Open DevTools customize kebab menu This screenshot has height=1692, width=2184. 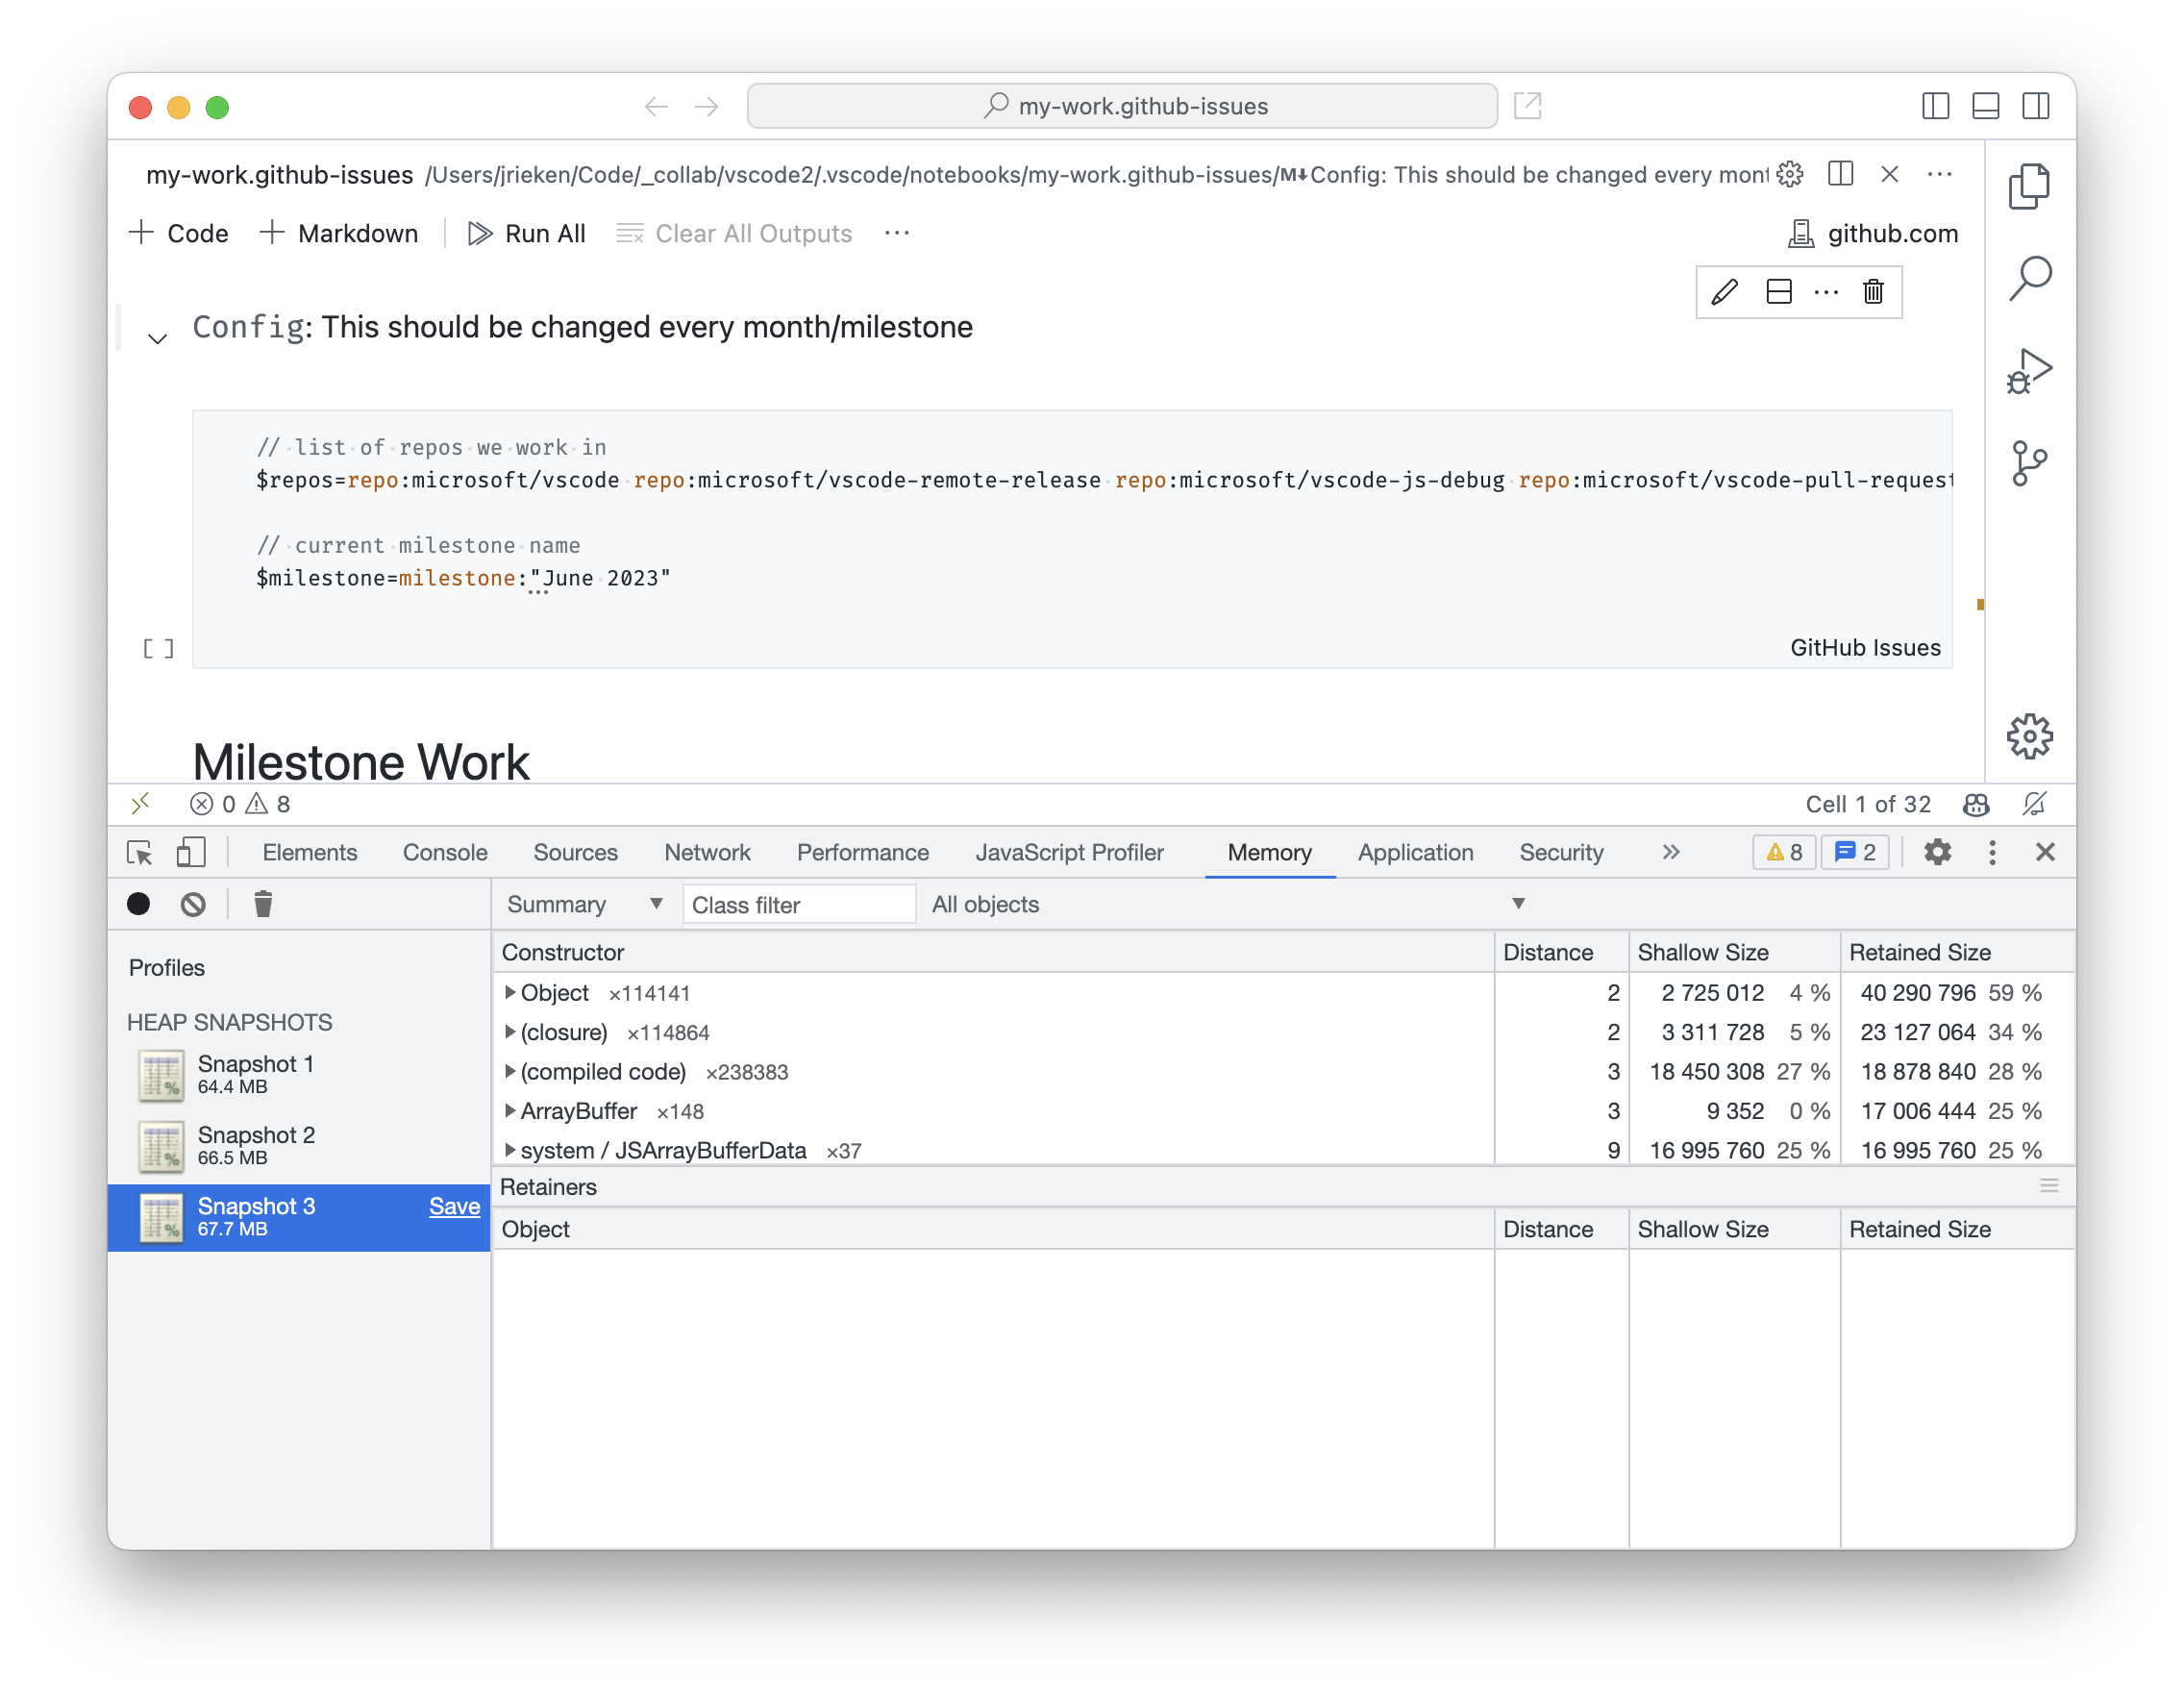1992,852
